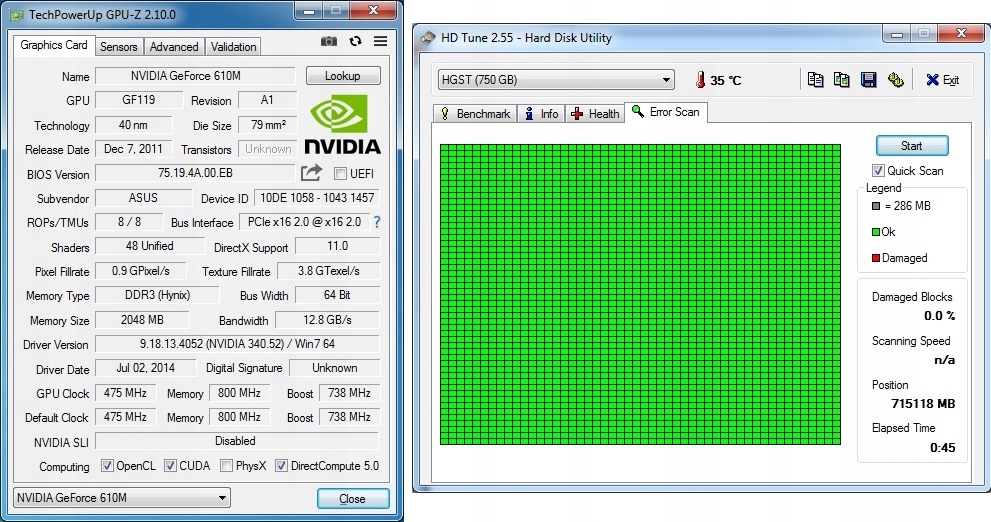Click the NVIDIA logo in GPU-Z
Viewport: 991px width, 522px height.
pyautogui.click(x=342, y=124)
